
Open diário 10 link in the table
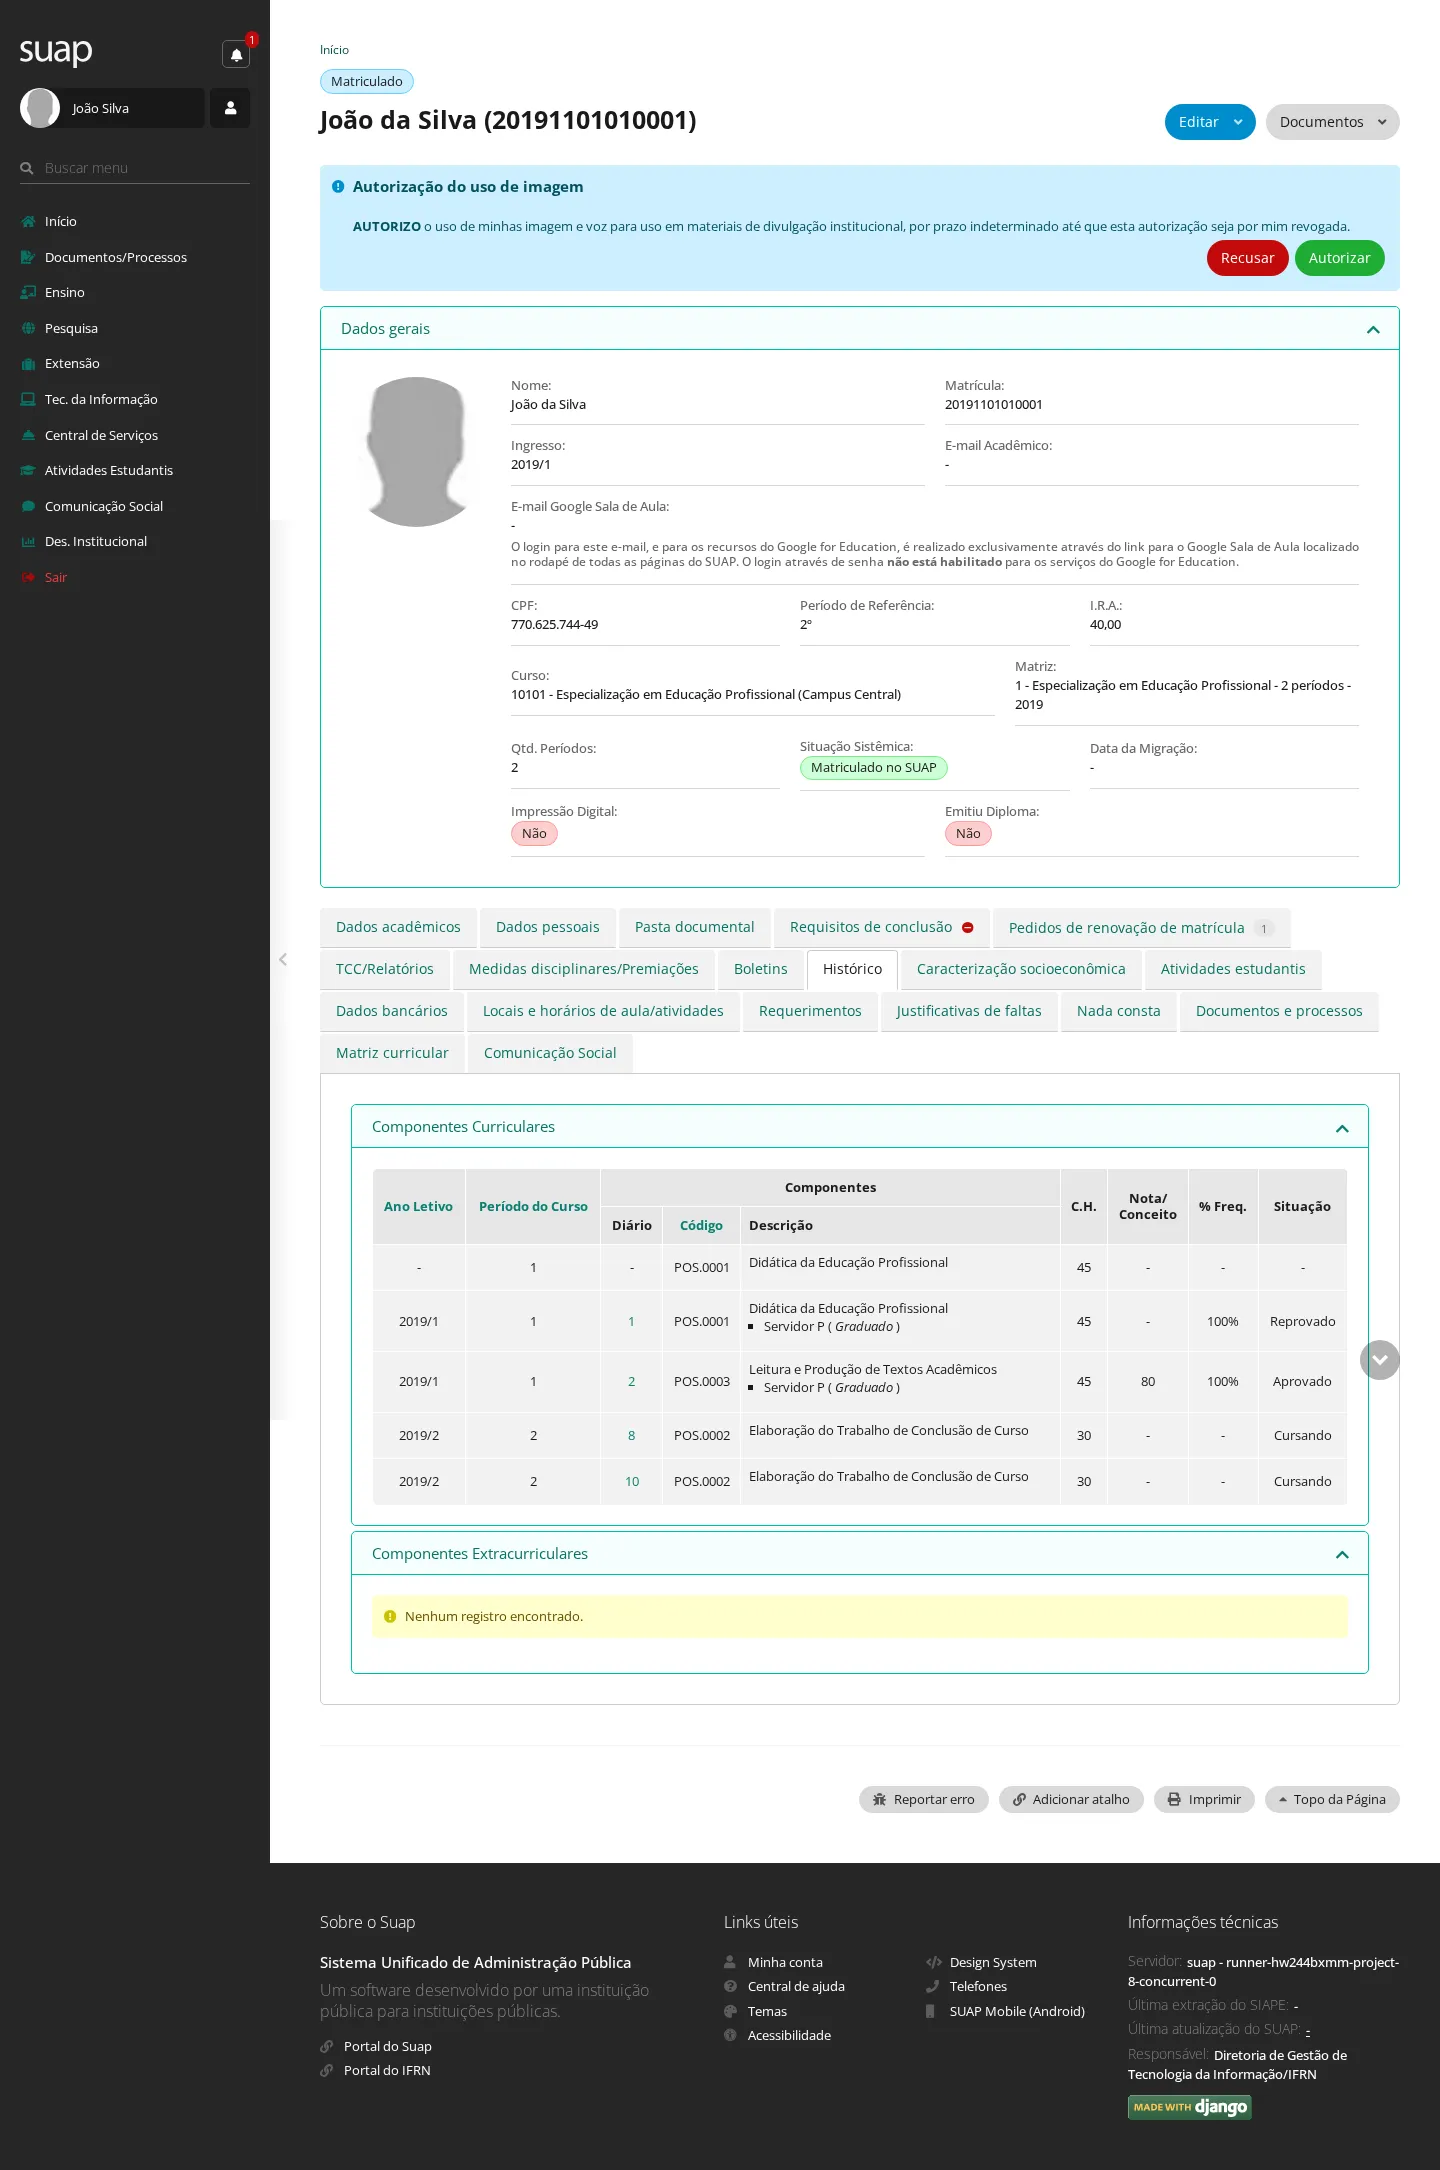point(632,1481)
